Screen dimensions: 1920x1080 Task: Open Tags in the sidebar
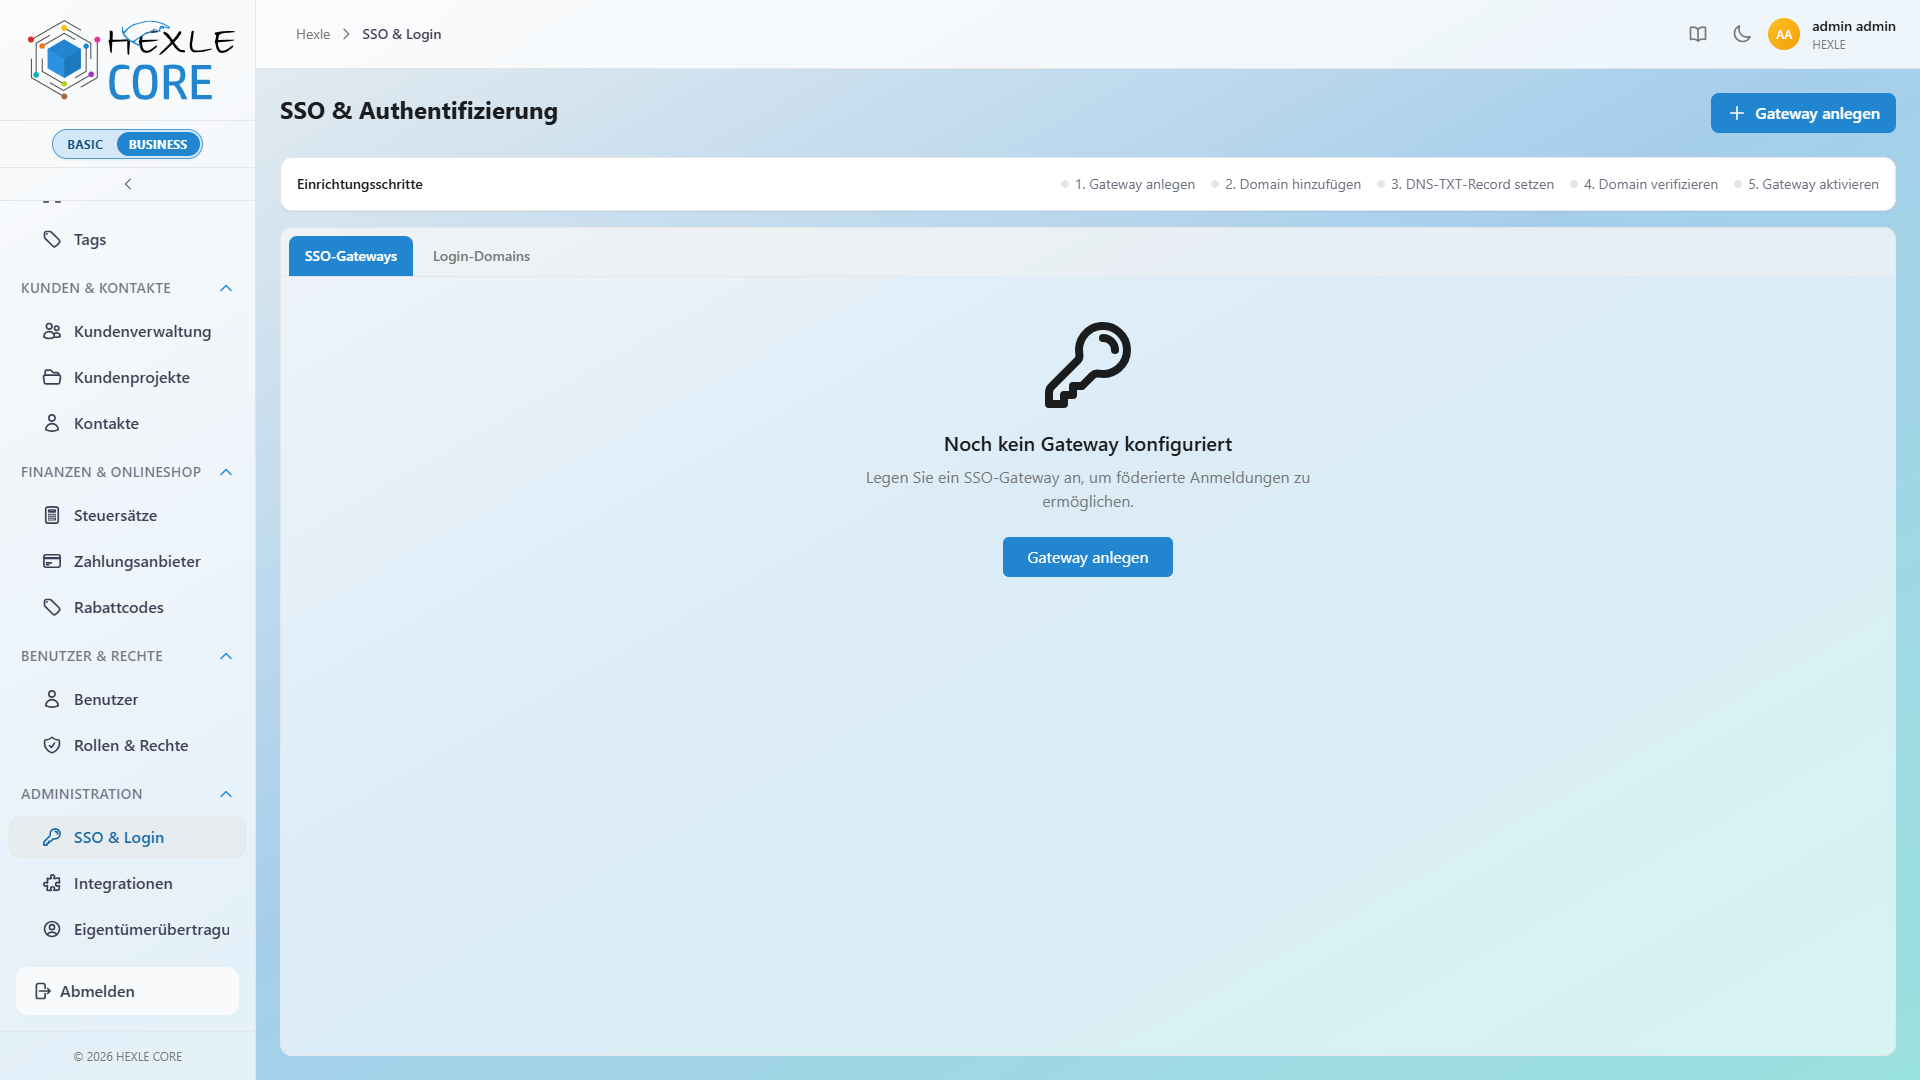127,239
